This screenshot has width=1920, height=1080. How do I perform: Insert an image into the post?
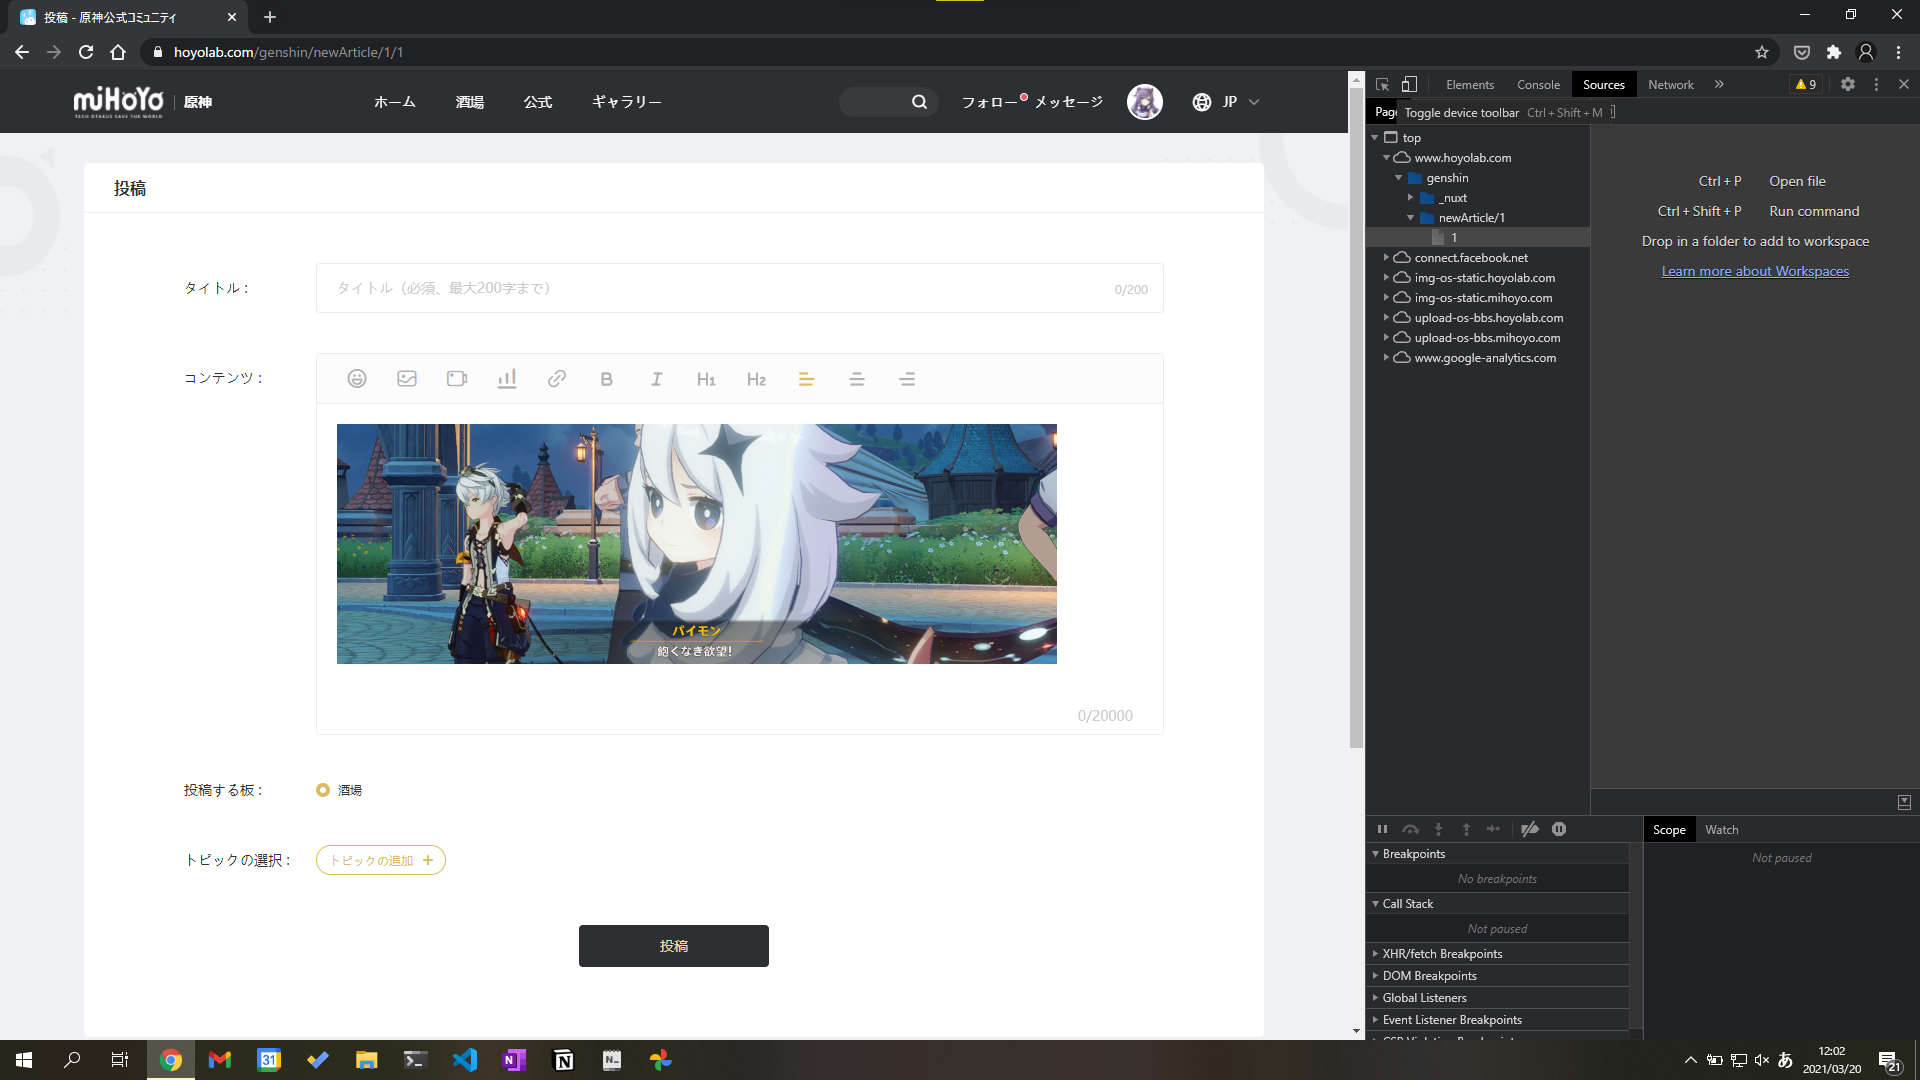407,379
